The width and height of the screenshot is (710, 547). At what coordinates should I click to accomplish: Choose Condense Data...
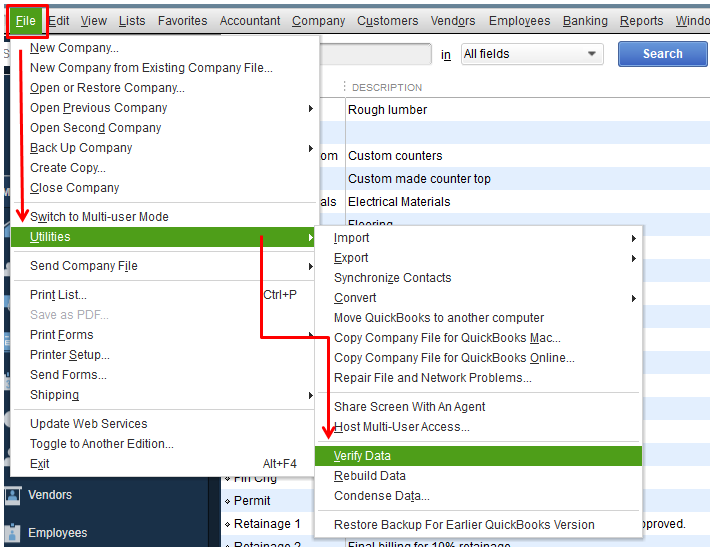[479, 496]
